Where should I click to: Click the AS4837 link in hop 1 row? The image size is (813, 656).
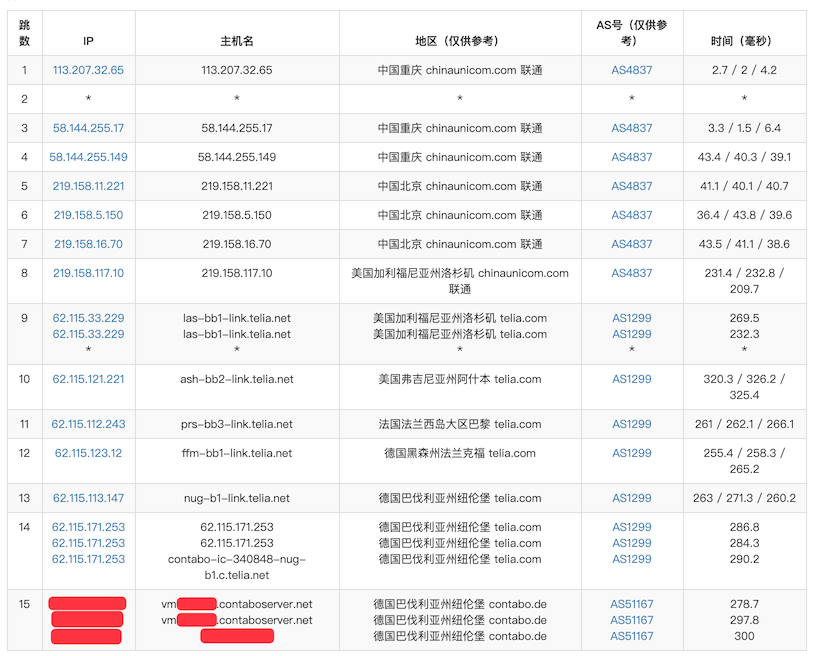[631, 70]
